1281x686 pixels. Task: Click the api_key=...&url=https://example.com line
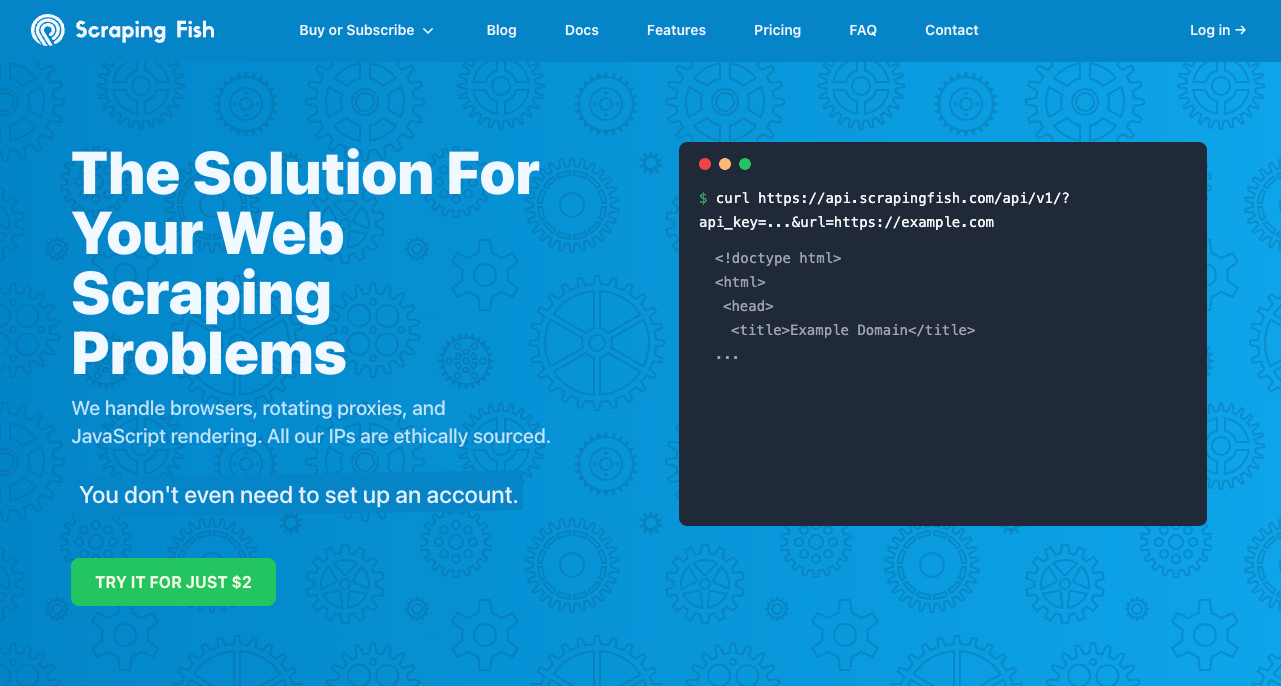click(x=846, y=222)
